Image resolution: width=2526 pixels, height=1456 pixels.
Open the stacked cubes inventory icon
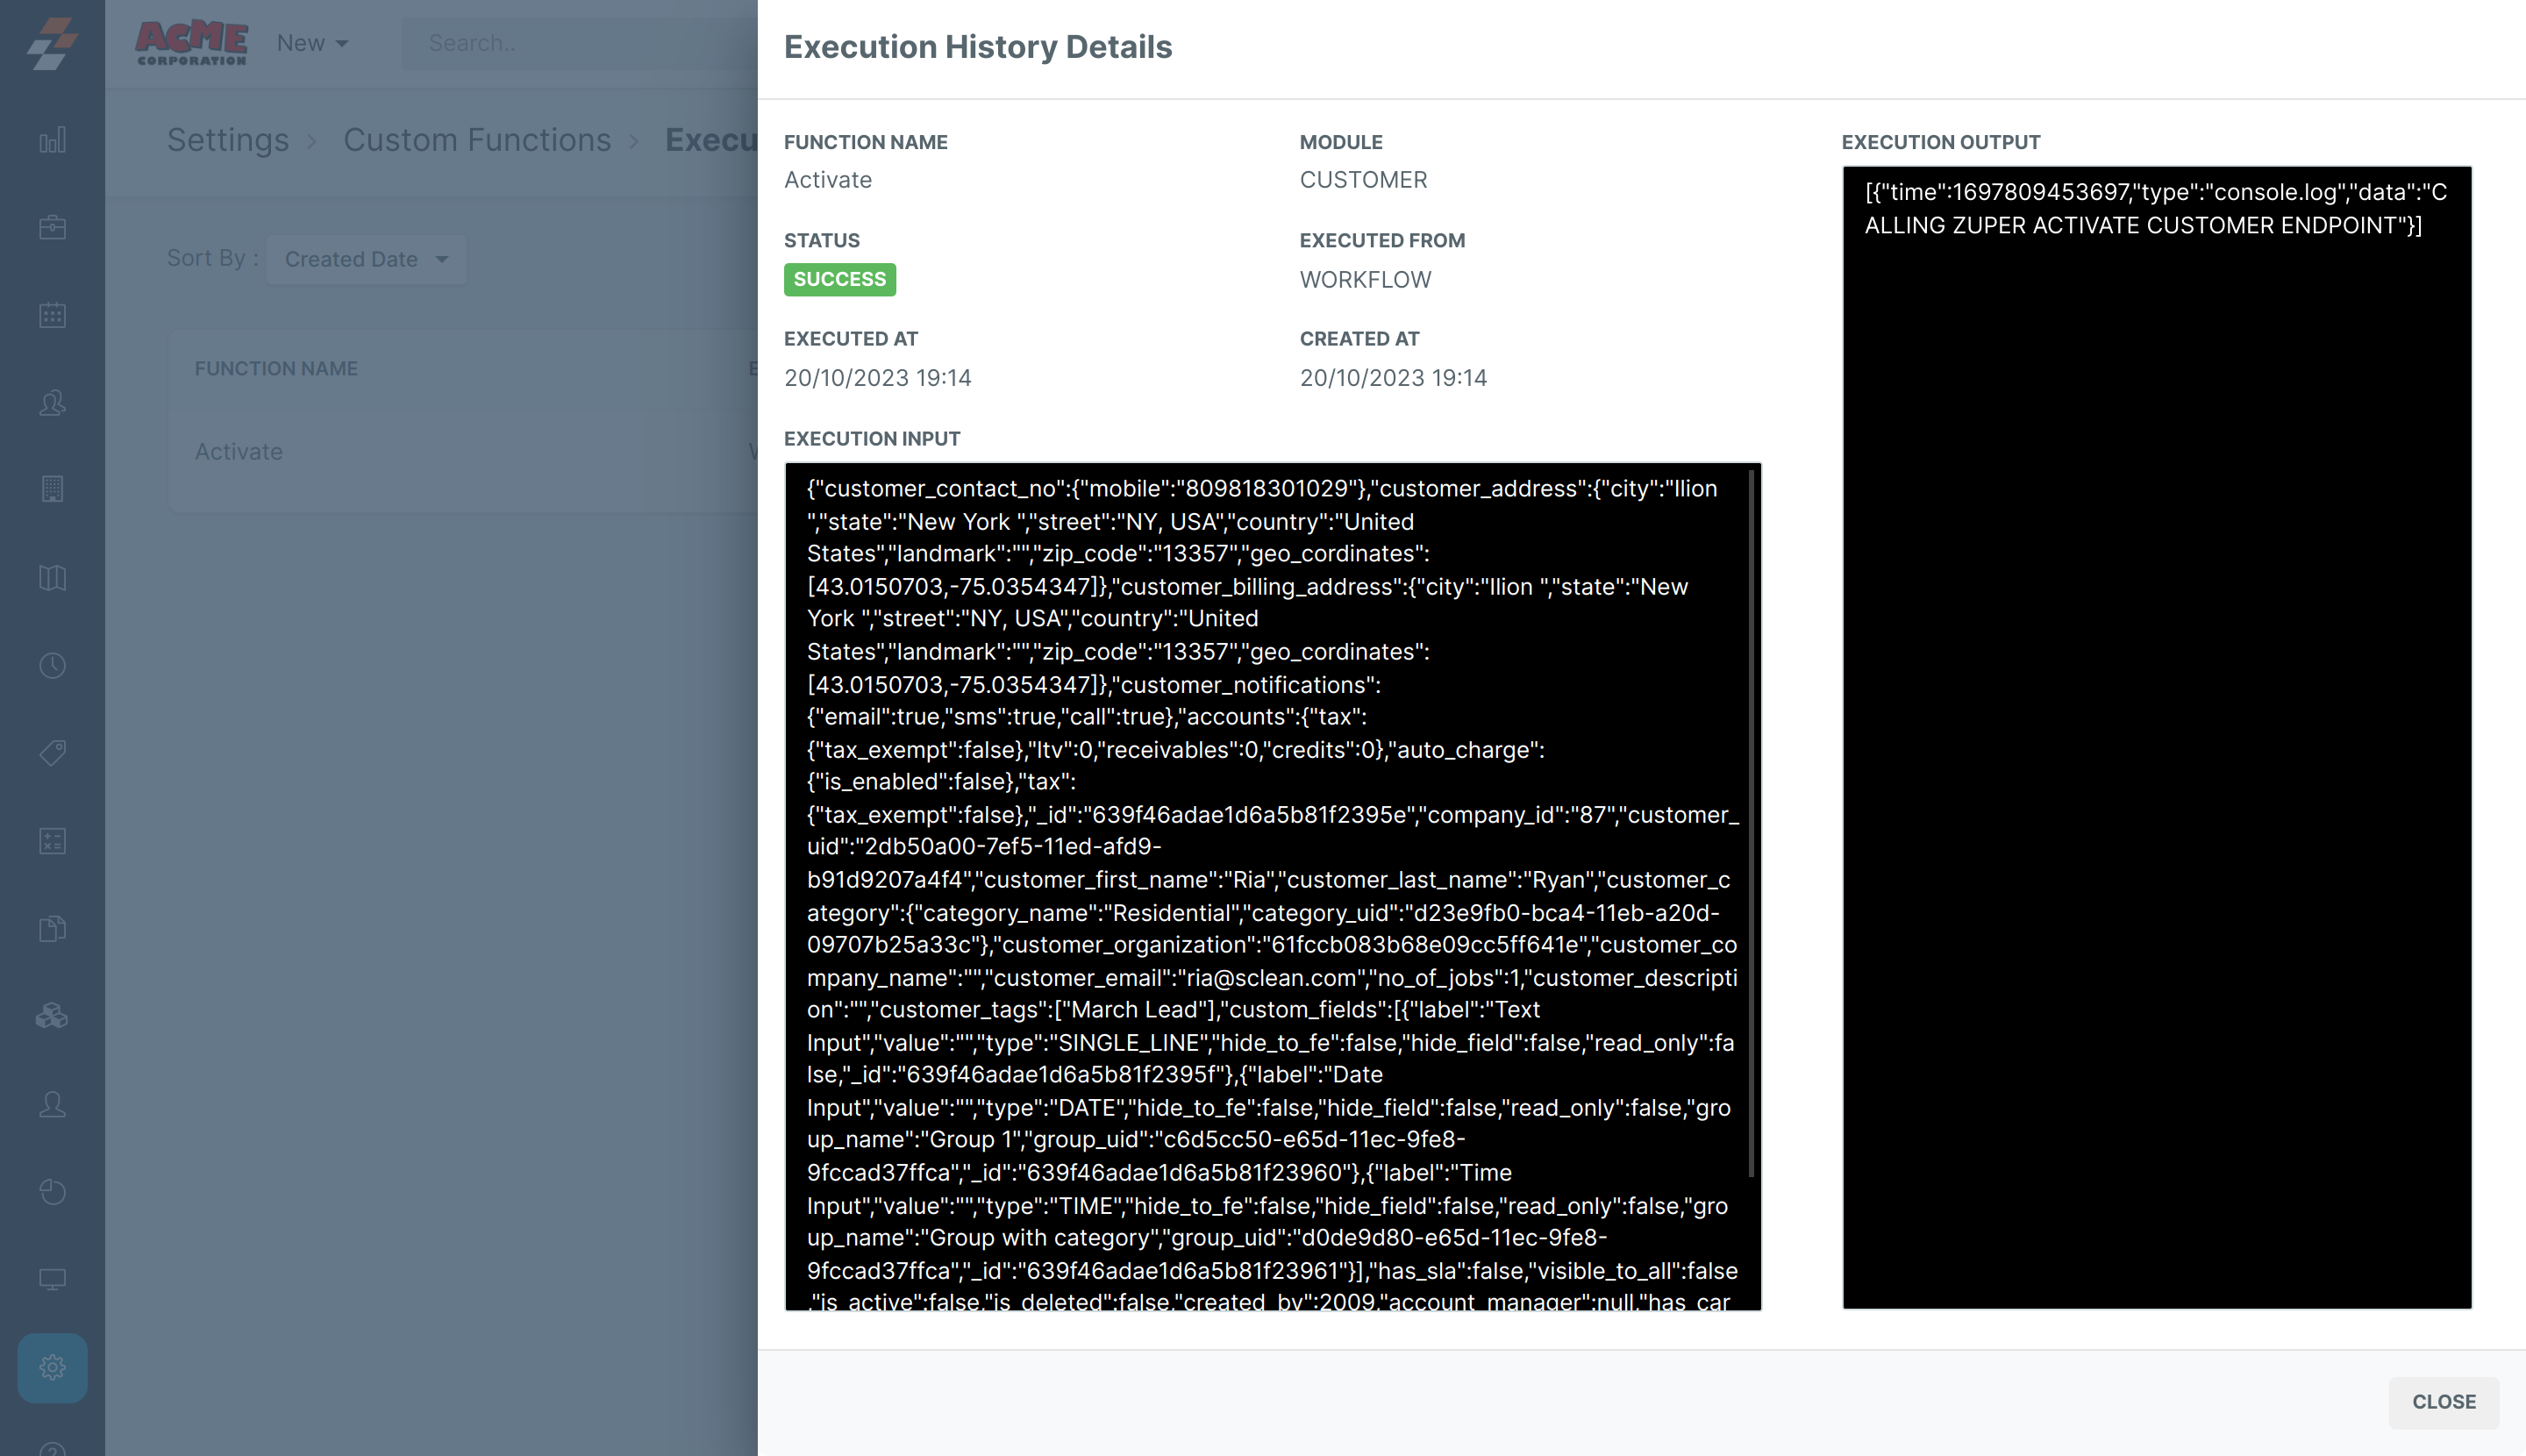click(52, 1016)
